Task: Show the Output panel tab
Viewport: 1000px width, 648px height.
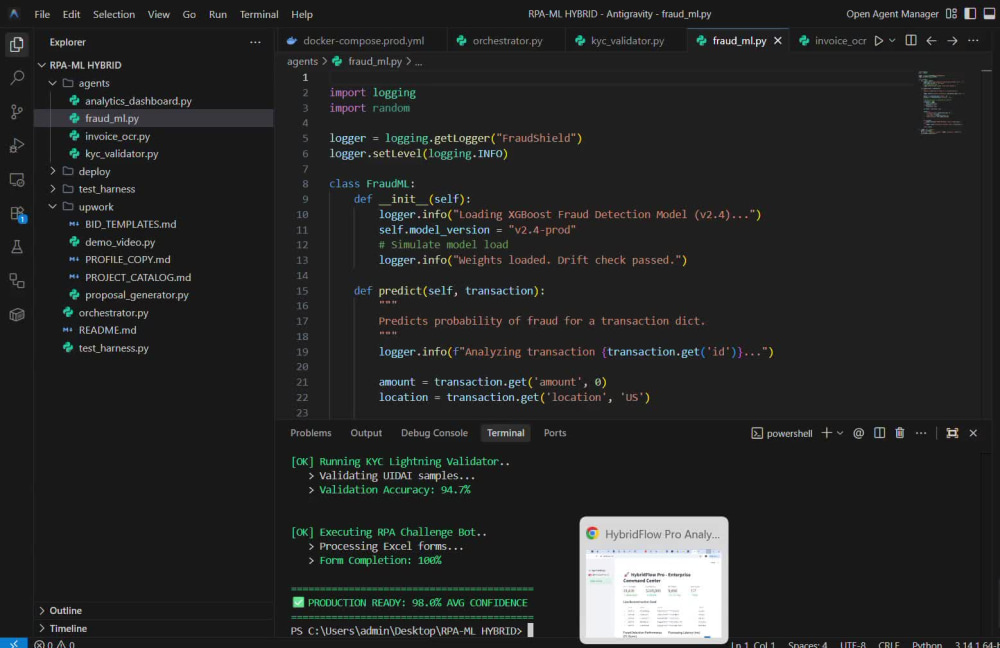Action: coord(366,432)
